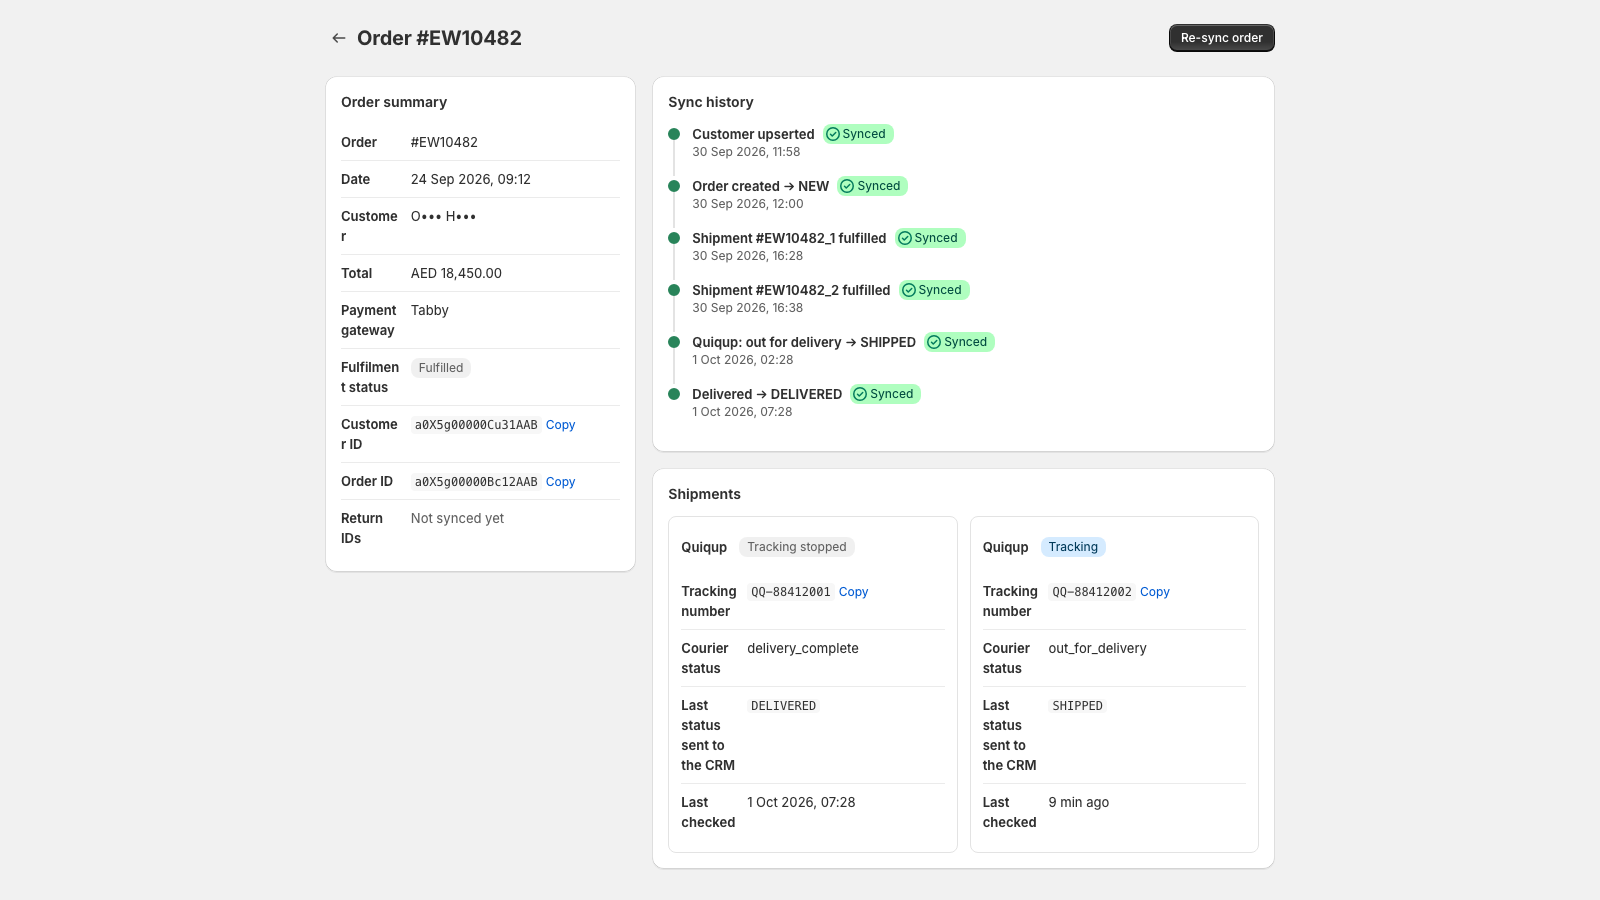1600x900 pixels.
Task: Click the Not synced yet text
Action: pos(457,518)
